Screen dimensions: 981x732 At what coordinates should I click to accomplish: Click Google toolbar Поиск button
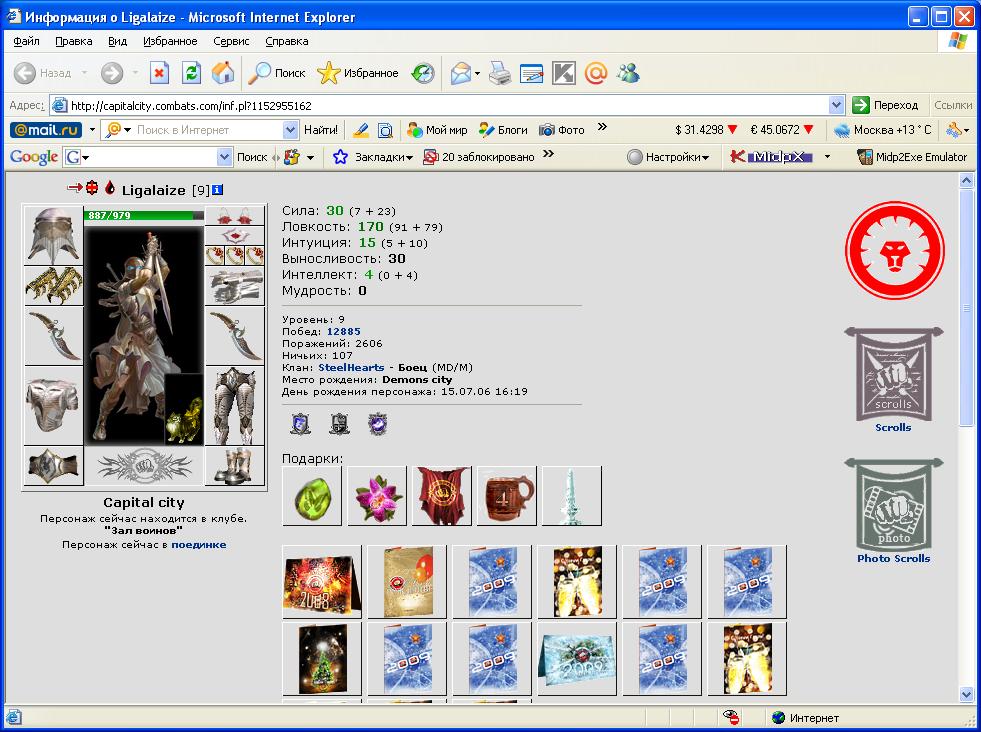coord(252,157)
